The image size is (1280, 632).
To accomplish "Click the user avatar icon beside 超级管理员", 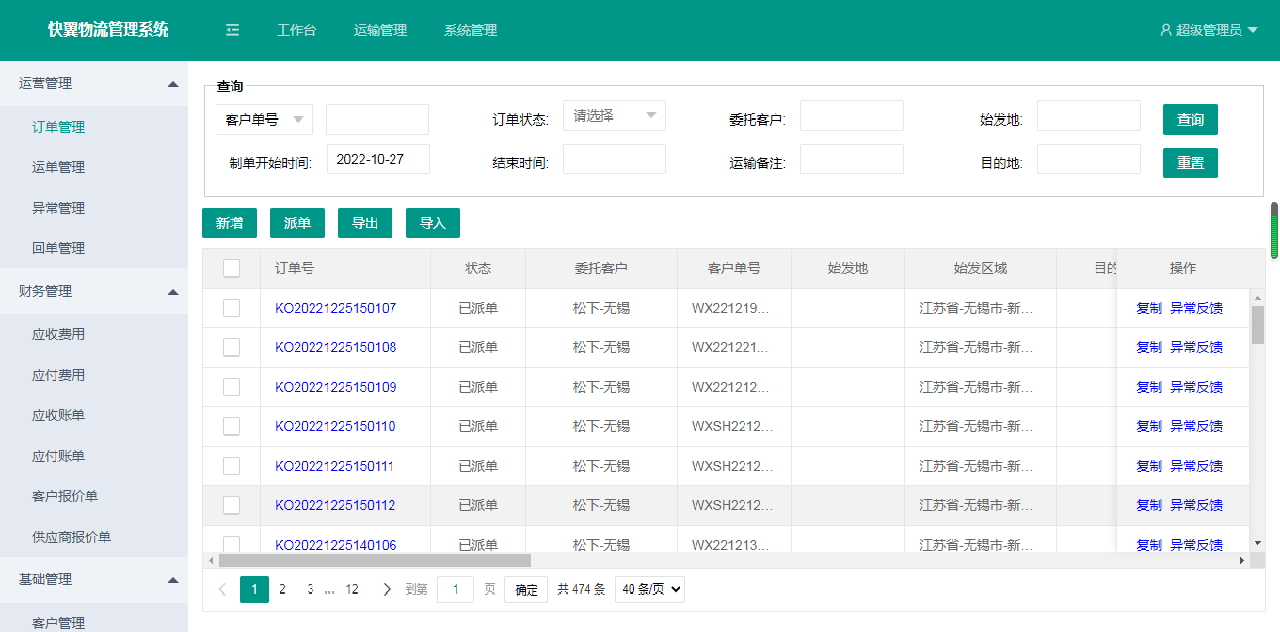I will (1165, 30).
